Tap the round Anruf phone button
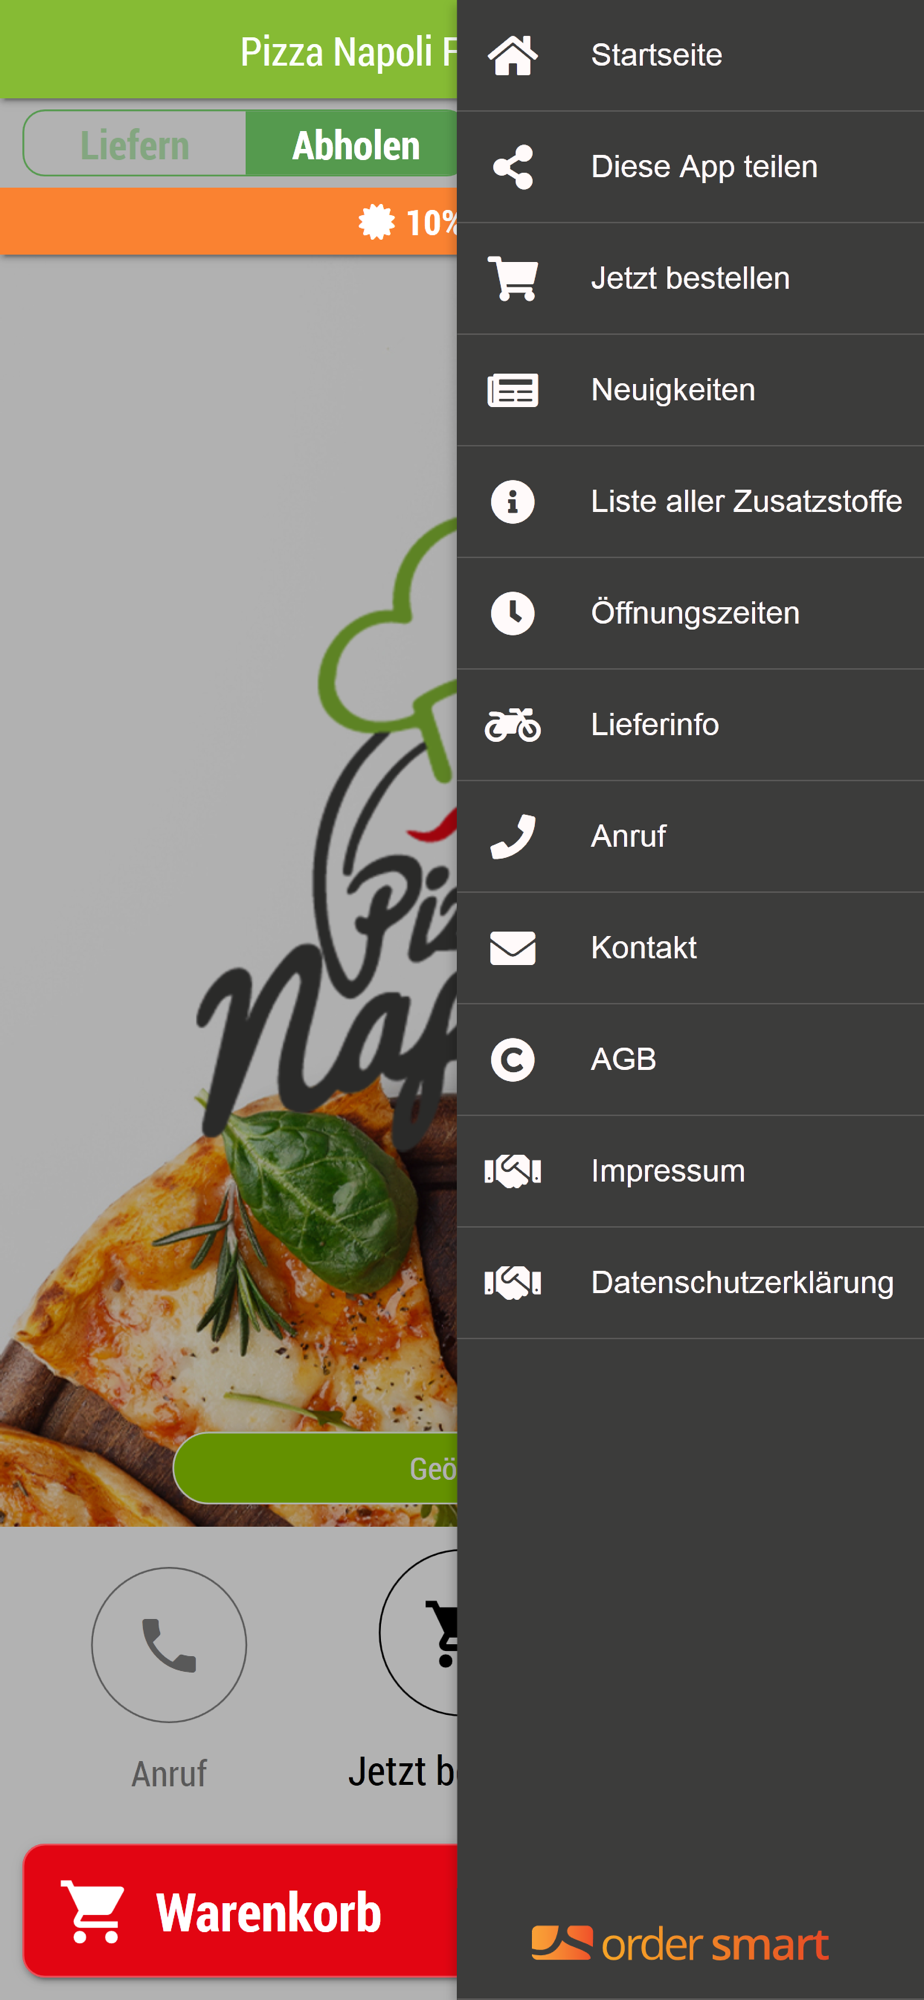The height and width of the screenshot is (2000, 924). click(x=169, y=1644)
